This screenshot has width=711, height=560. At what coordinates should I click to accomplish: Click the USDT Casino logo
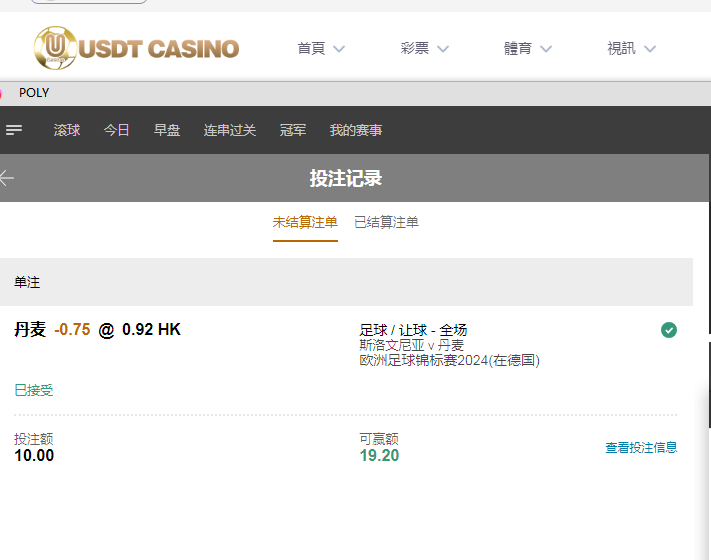[x=136, y=48]
